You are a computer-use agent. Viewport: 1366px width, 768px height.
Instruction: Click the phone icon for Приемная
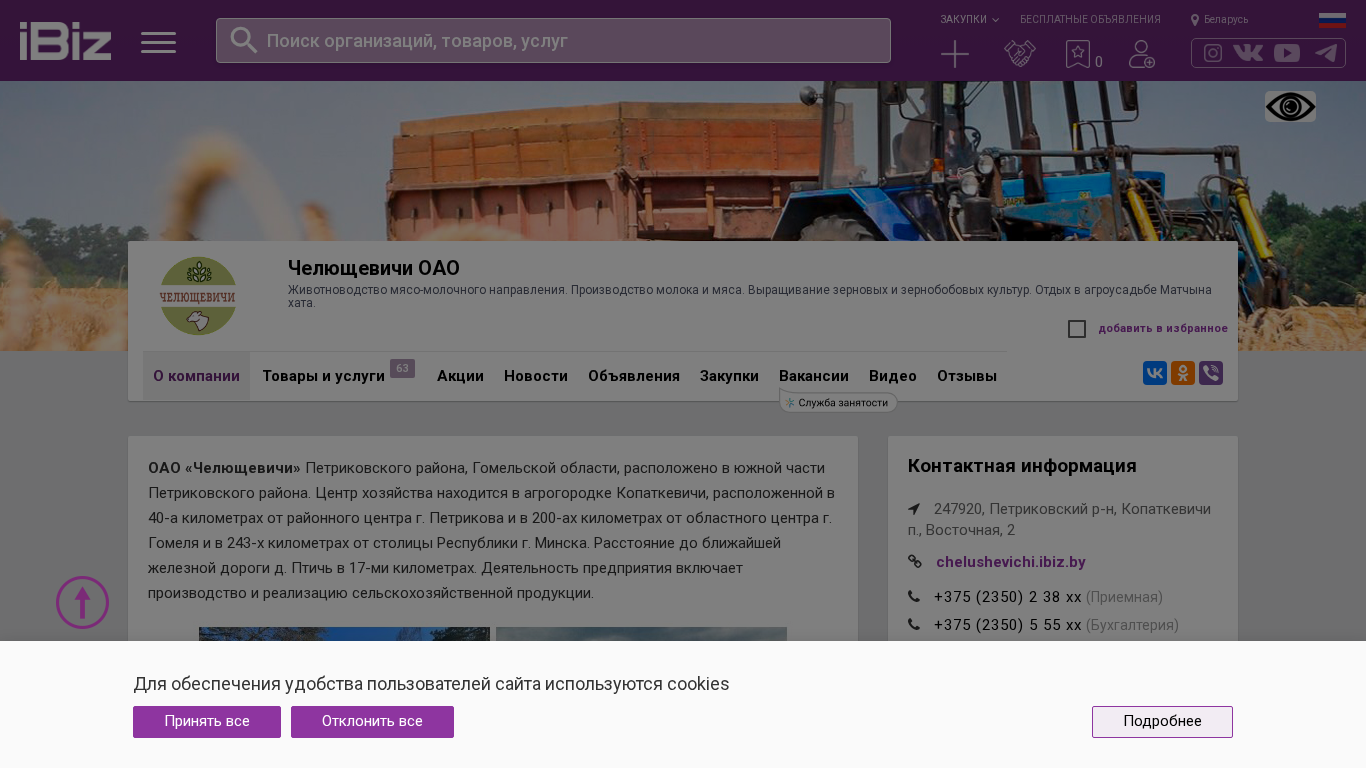tap(914, 597)
